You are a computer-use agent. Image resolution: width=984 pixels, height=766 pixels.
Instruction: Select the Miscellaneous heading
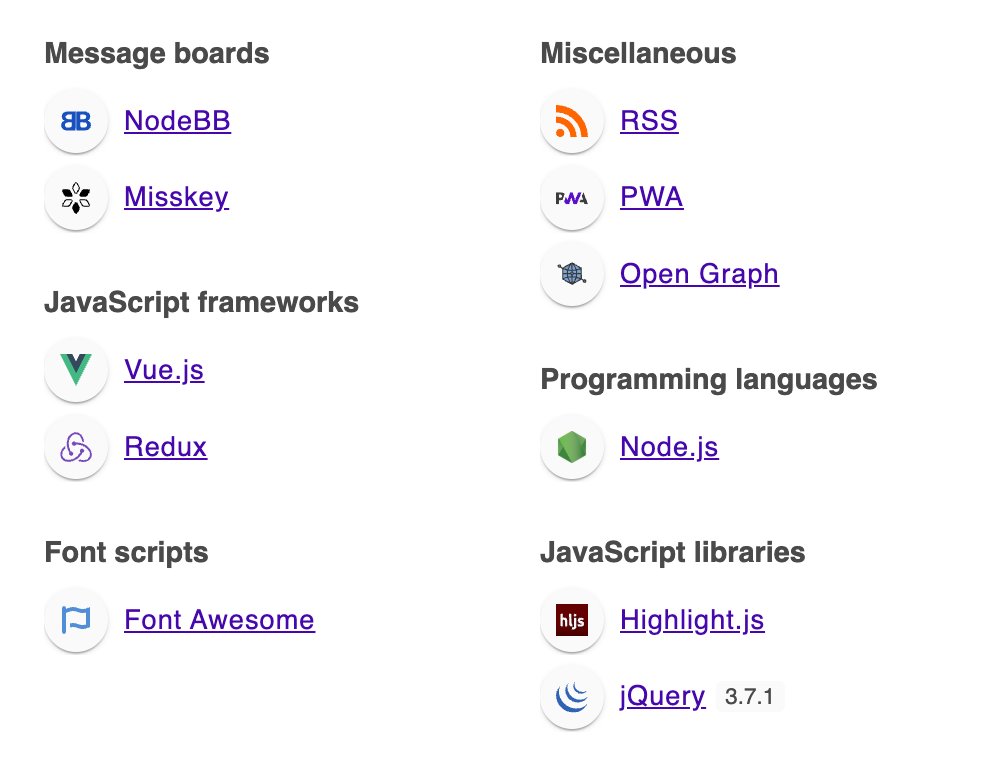point(638,53)
